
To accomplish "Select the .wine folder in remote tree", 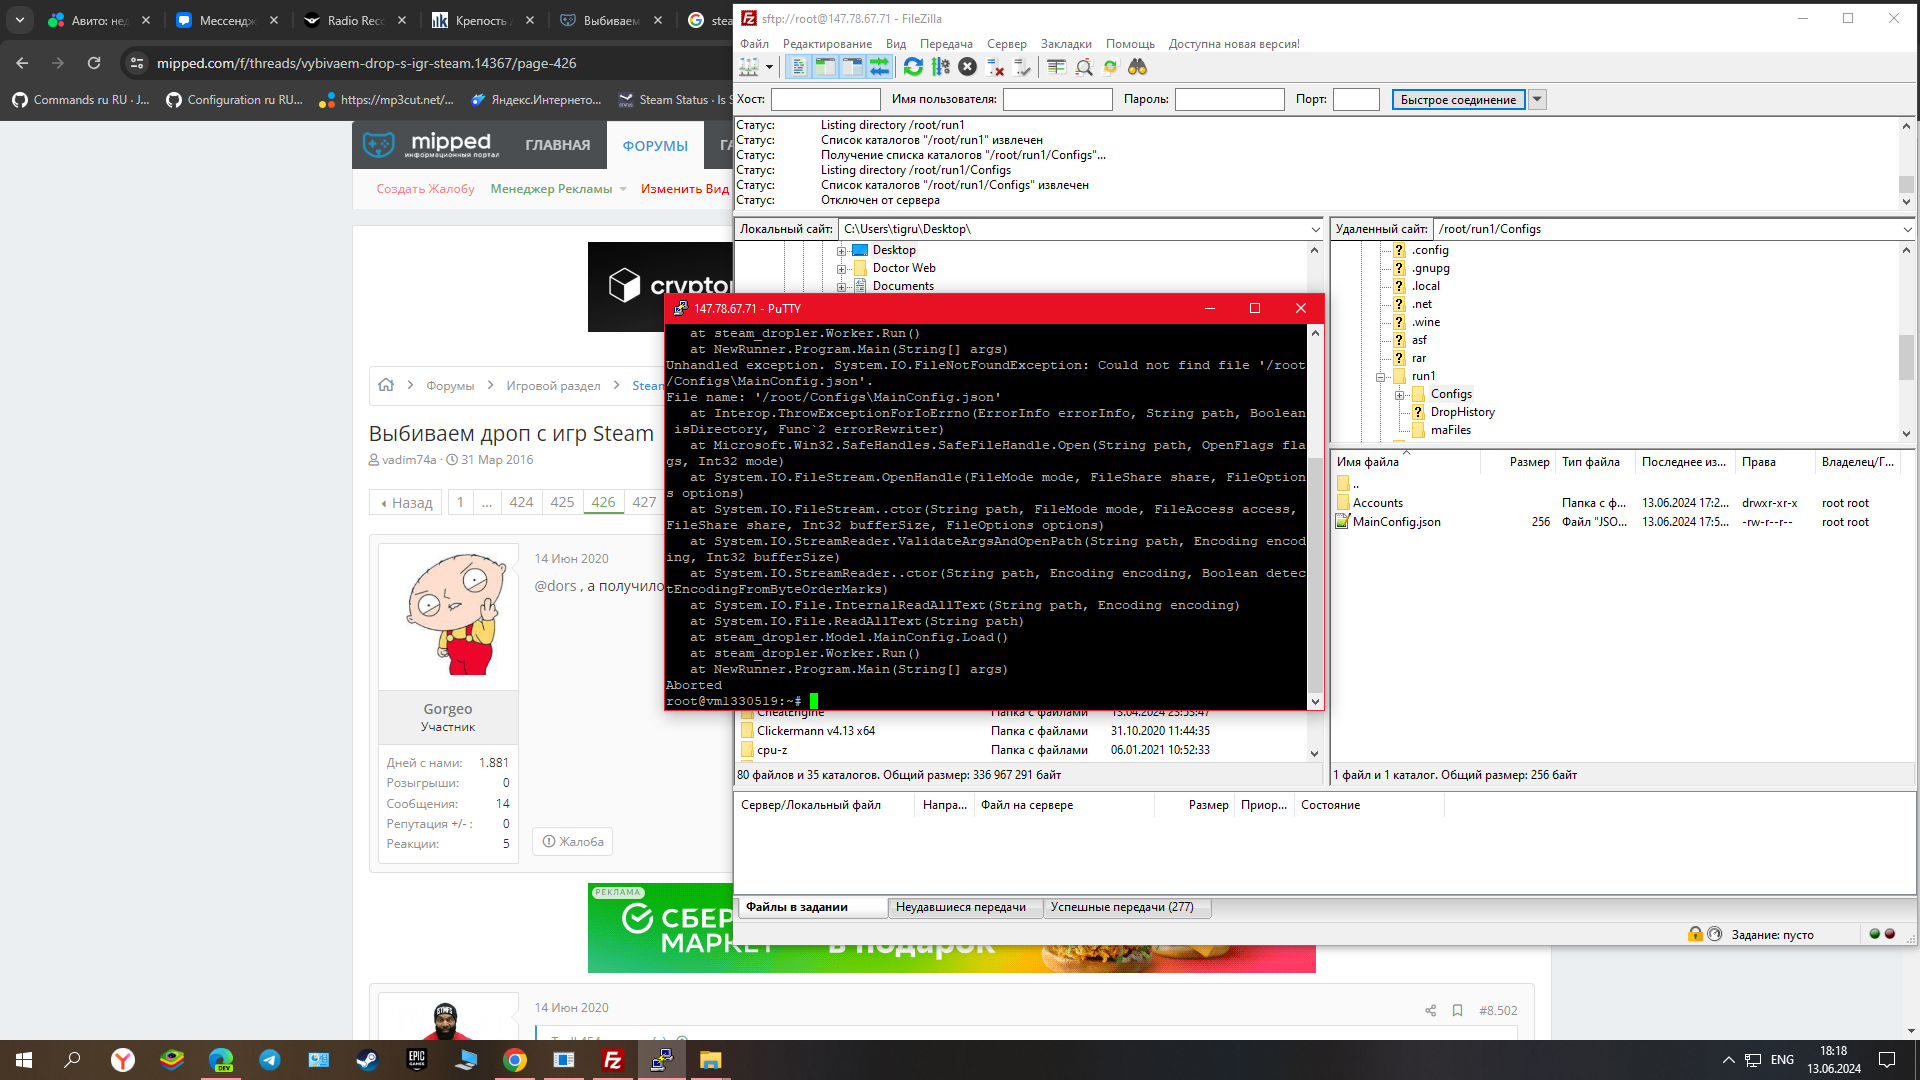I will click(x=1426, y=322).
